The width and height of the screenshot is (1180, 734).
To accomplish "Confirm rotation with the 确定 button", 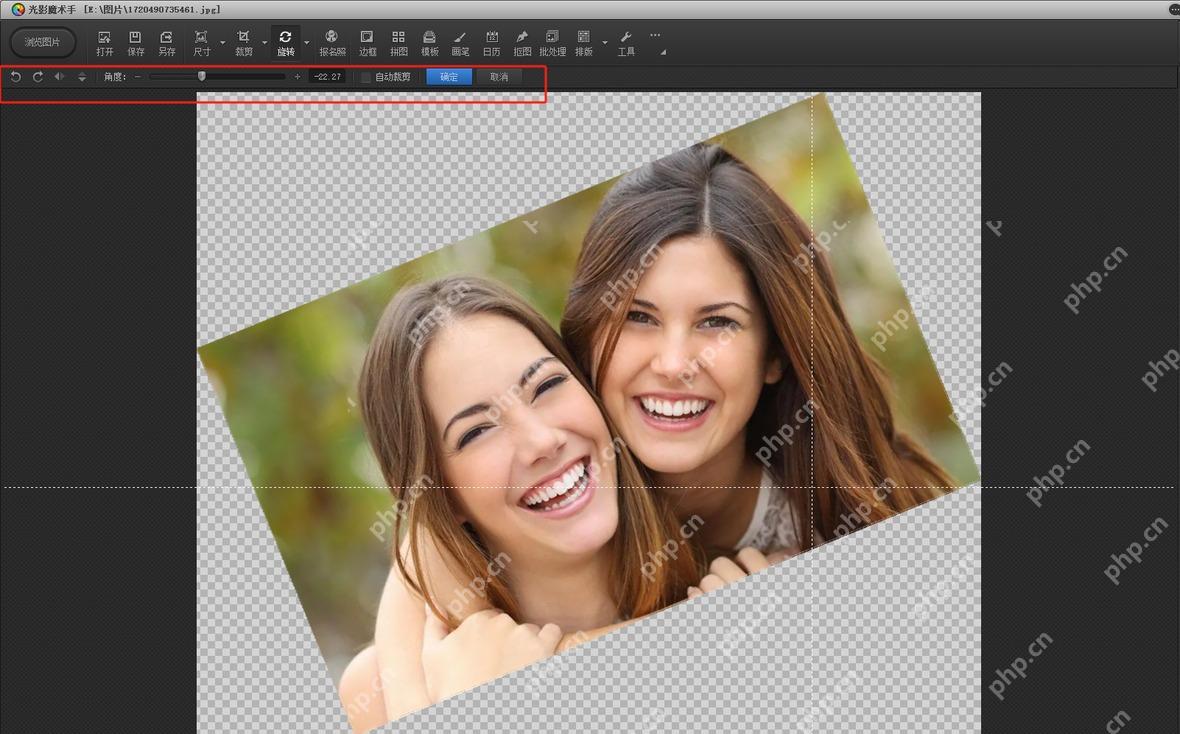I will pyautogui.click(x=449, y=77).
